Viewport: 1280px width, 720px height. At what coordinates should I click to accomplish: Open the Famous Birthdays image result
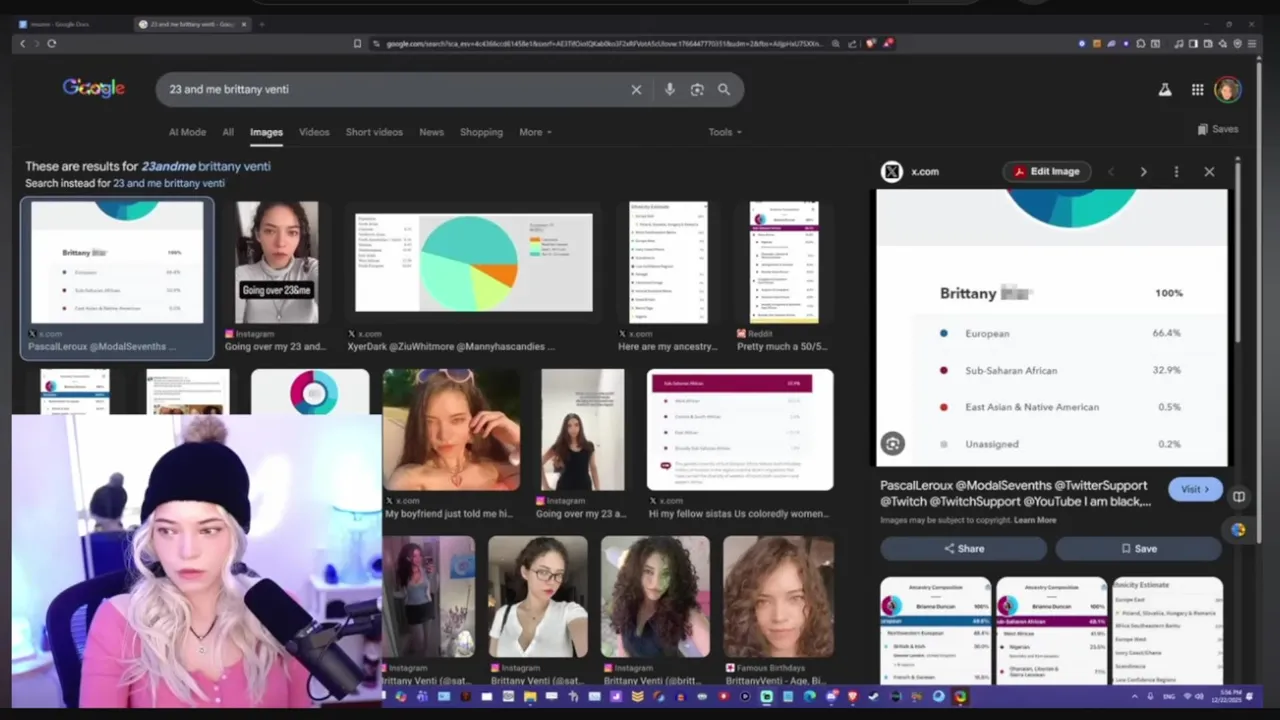click(x=778, y=596)
